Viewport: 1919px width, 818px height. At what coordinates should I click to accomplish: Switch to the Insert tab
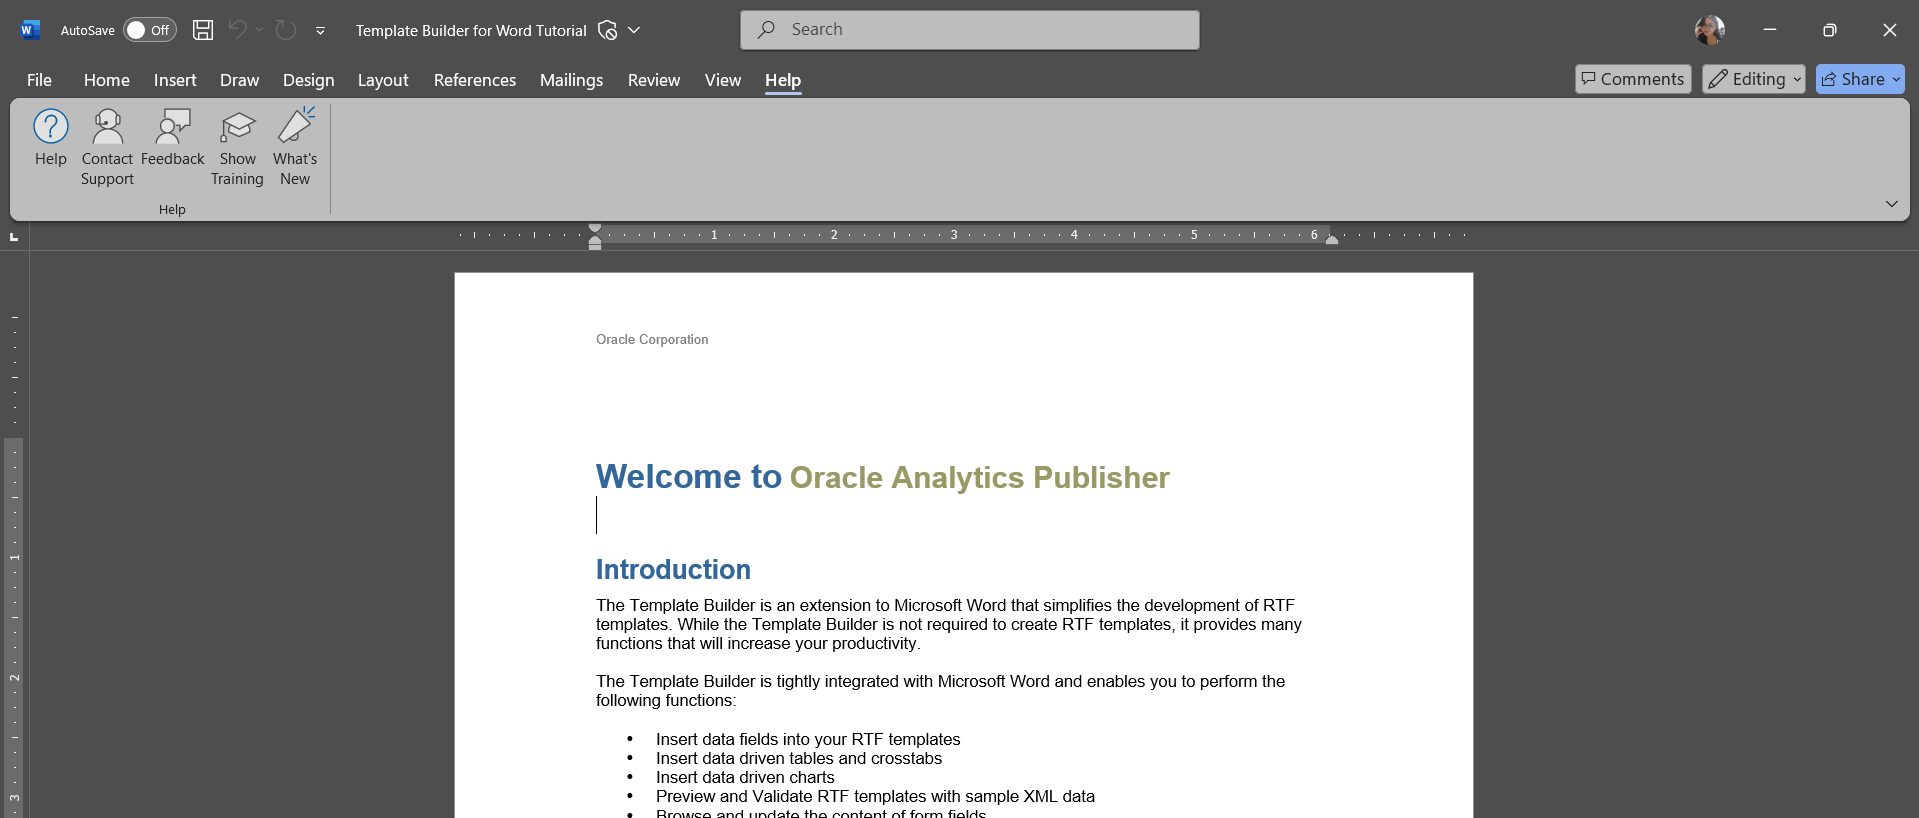(x=175, y=80)
